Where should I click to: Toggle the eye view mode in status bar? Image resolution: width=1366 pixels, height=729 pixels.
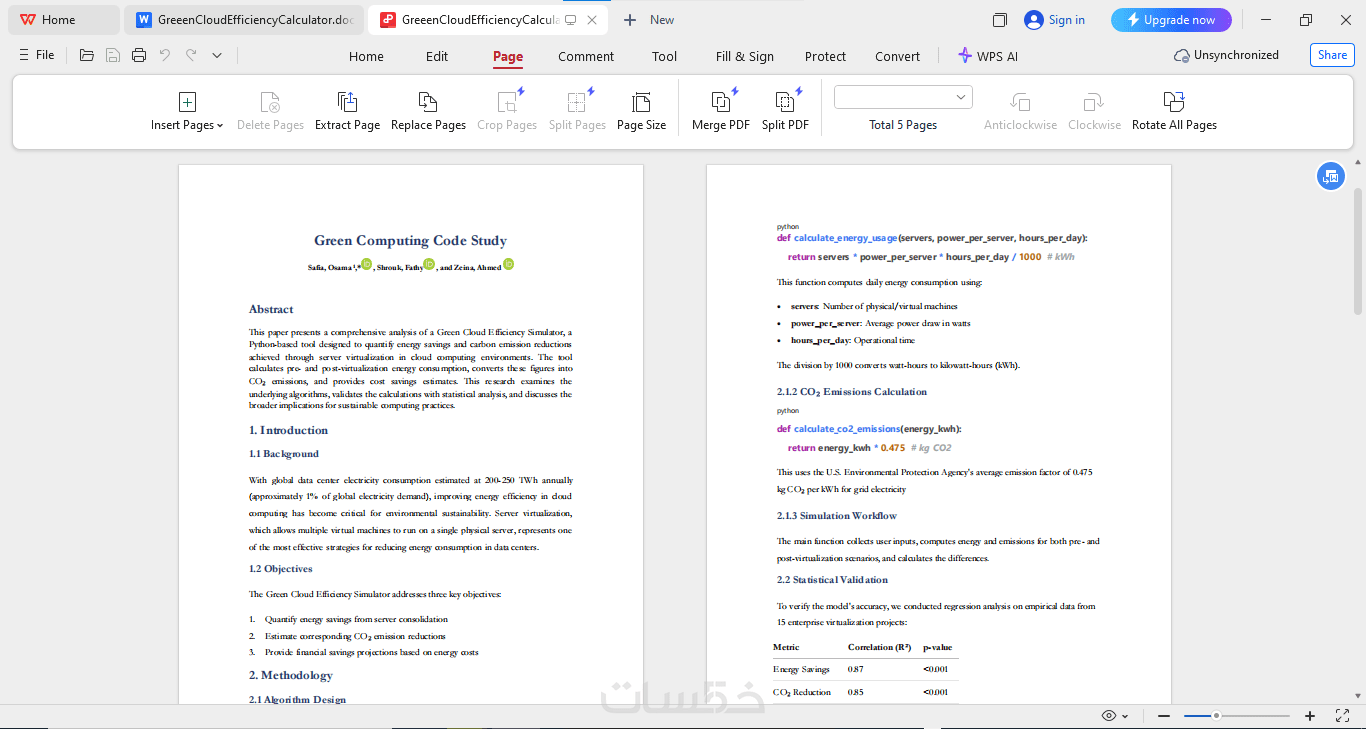(x=1114, y=716)
